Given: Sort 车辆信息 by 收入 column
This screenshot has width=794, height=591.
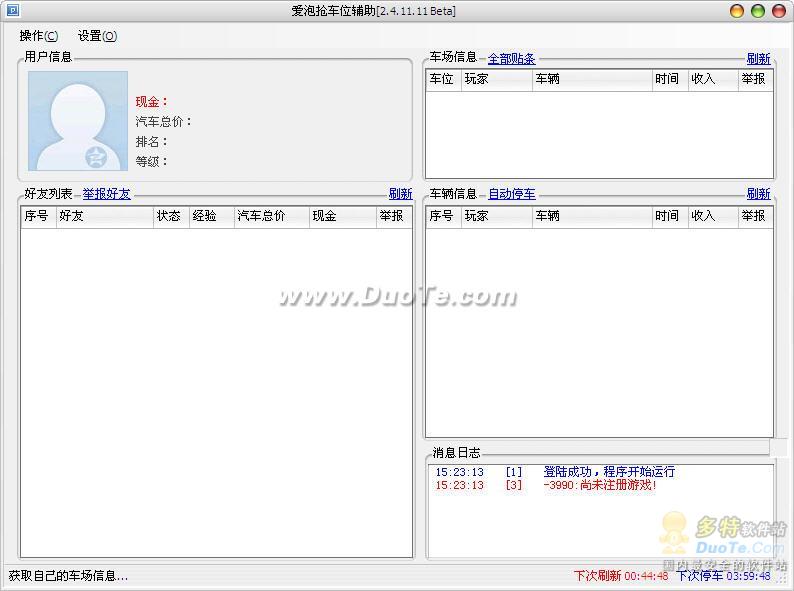Looking at the screenshot, I should point(713,217).
